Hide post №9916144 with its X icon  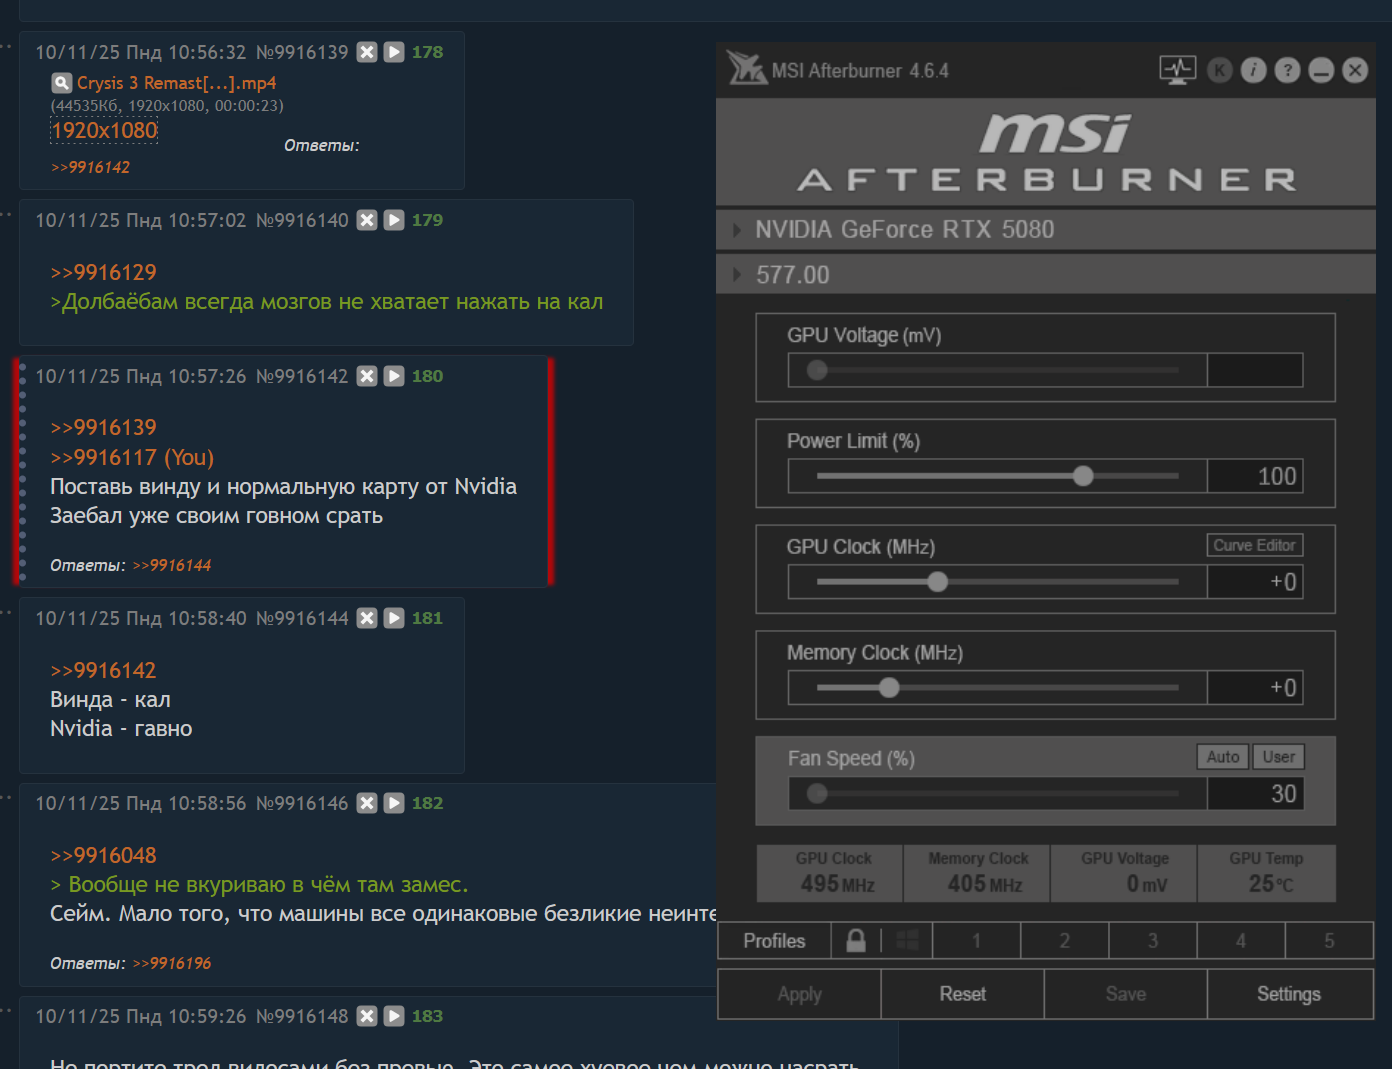[x=367, y=618]
